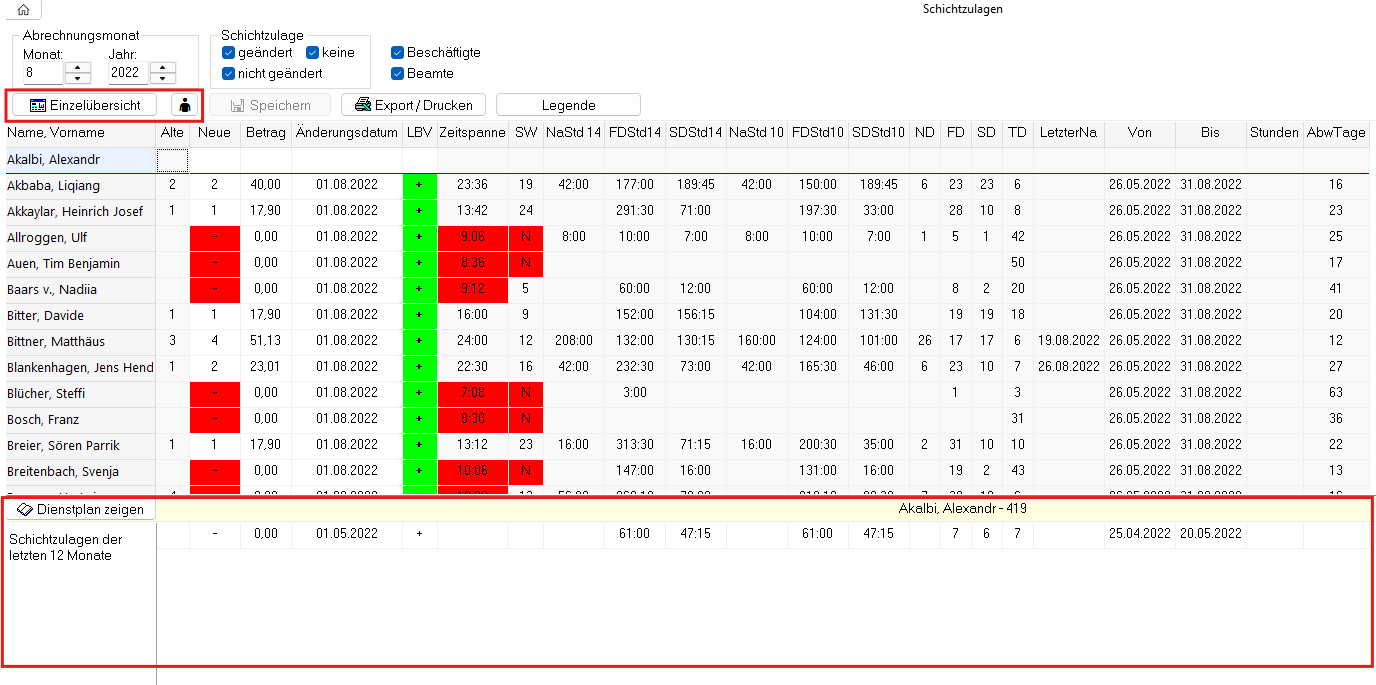This screenshot has width=1376, height=685.
Task: Decrease the Monat value with down arrow
Action: click(x=78, y=79)
